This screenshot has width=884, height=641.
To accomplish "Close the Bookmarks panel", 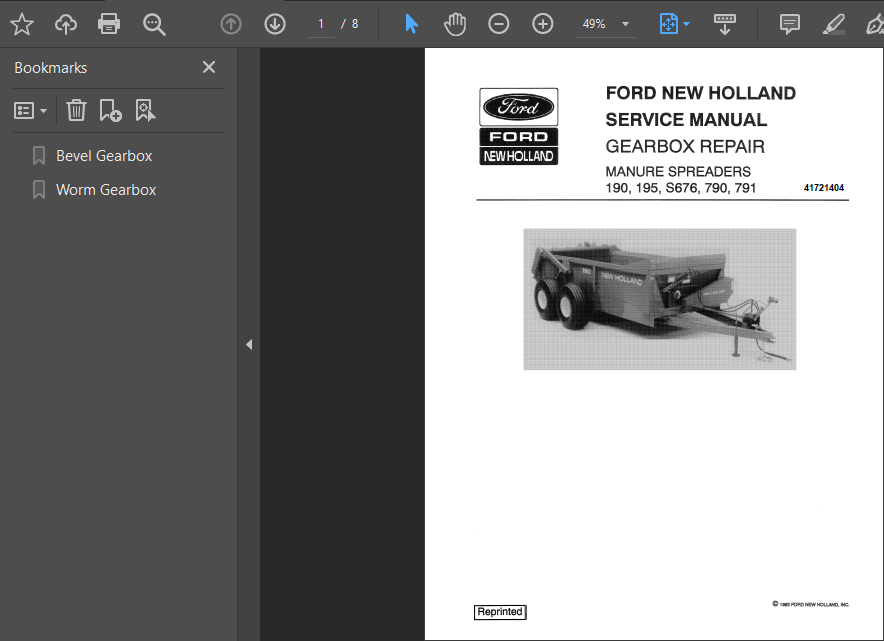I will (x=209, y=67).
